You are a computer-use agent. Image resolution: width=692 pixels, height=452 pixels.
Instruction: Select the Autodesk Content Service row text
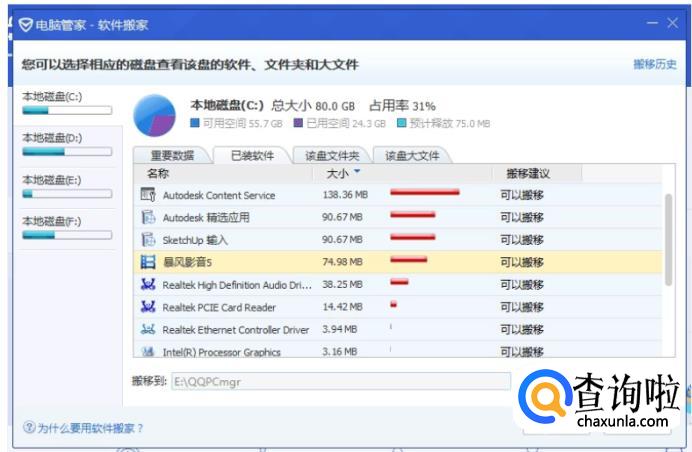[x=219, y=195]
